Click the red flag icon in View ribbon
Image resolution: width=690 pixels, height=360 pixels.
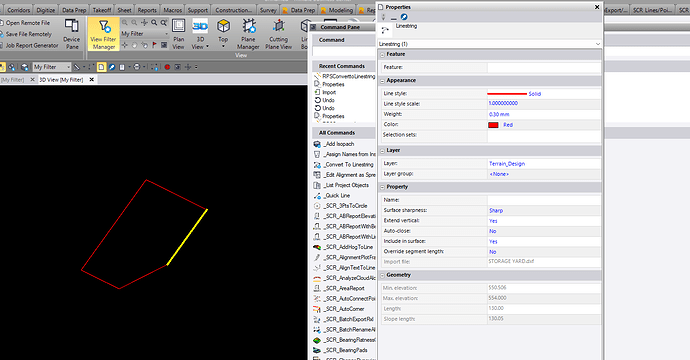click(x=154, y=45)
